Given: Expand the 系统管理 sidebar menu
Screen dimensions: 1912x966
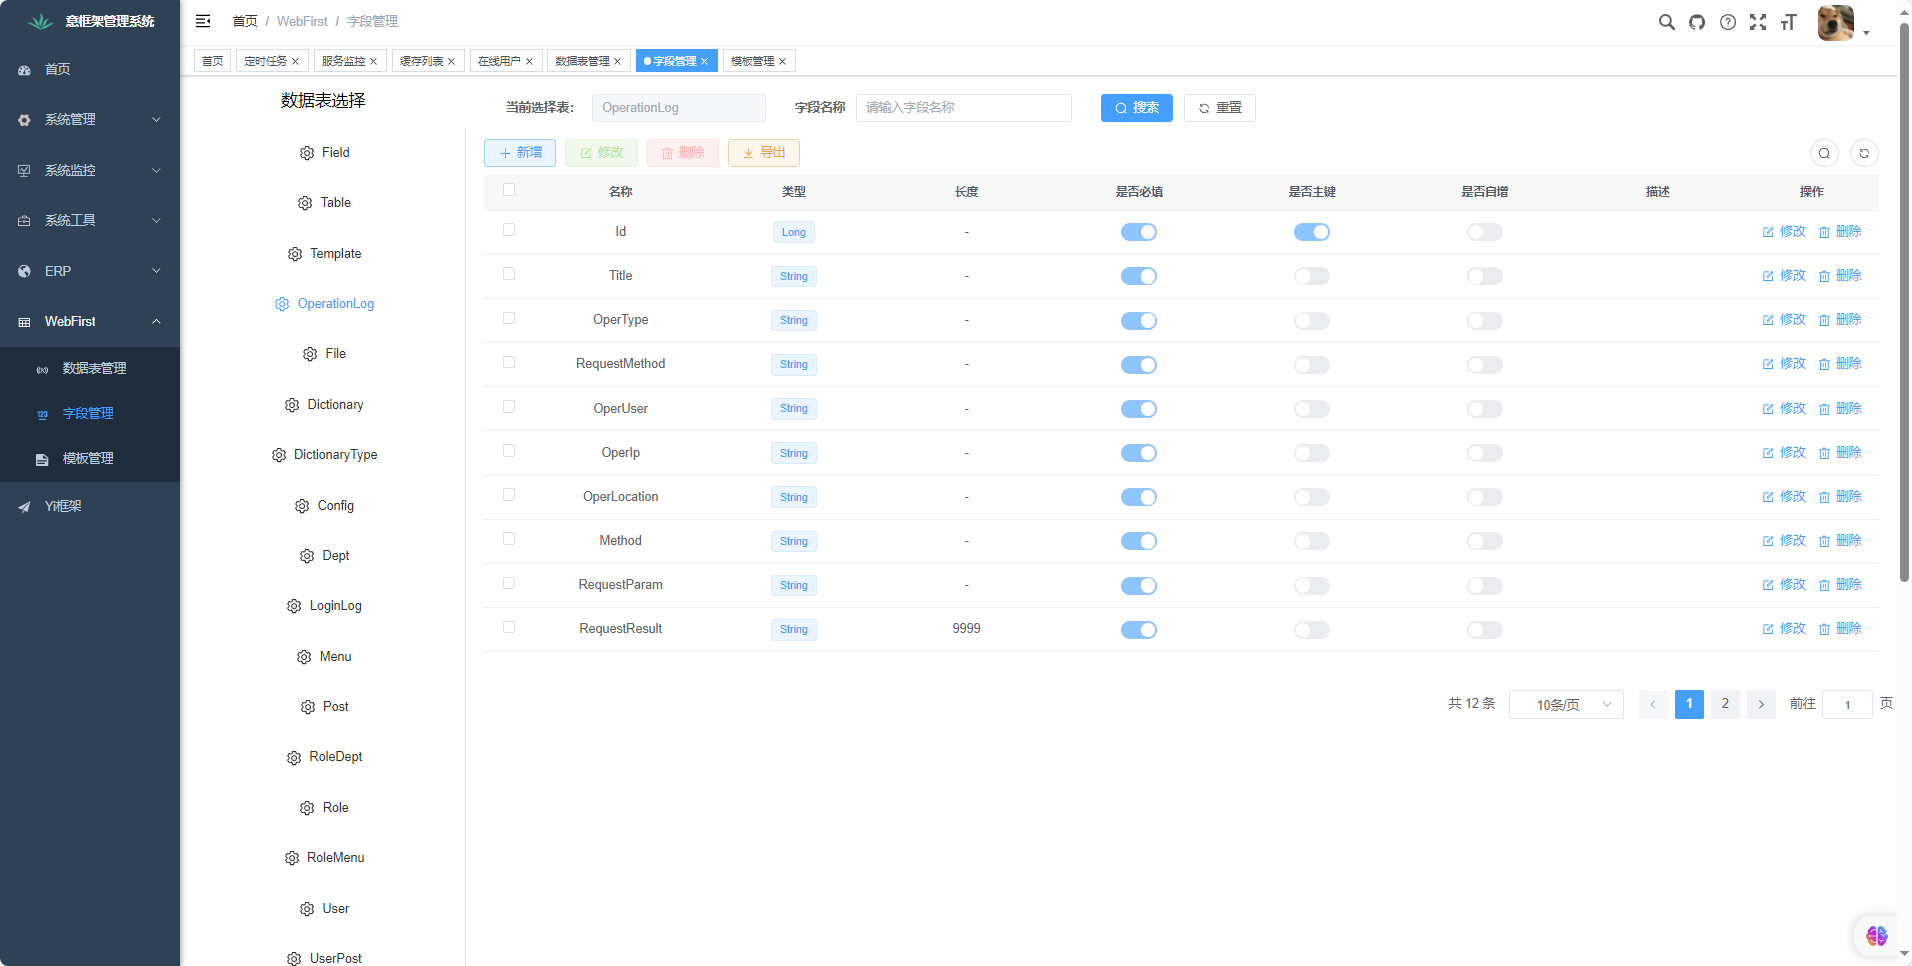Looking at the screenshot, I should [x=90, y=120].
